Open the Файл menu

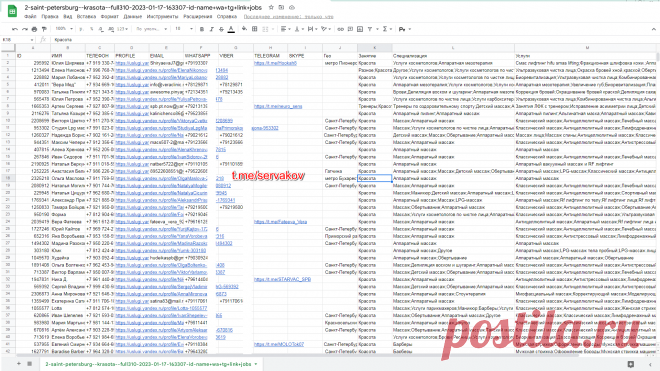(30, 17)
